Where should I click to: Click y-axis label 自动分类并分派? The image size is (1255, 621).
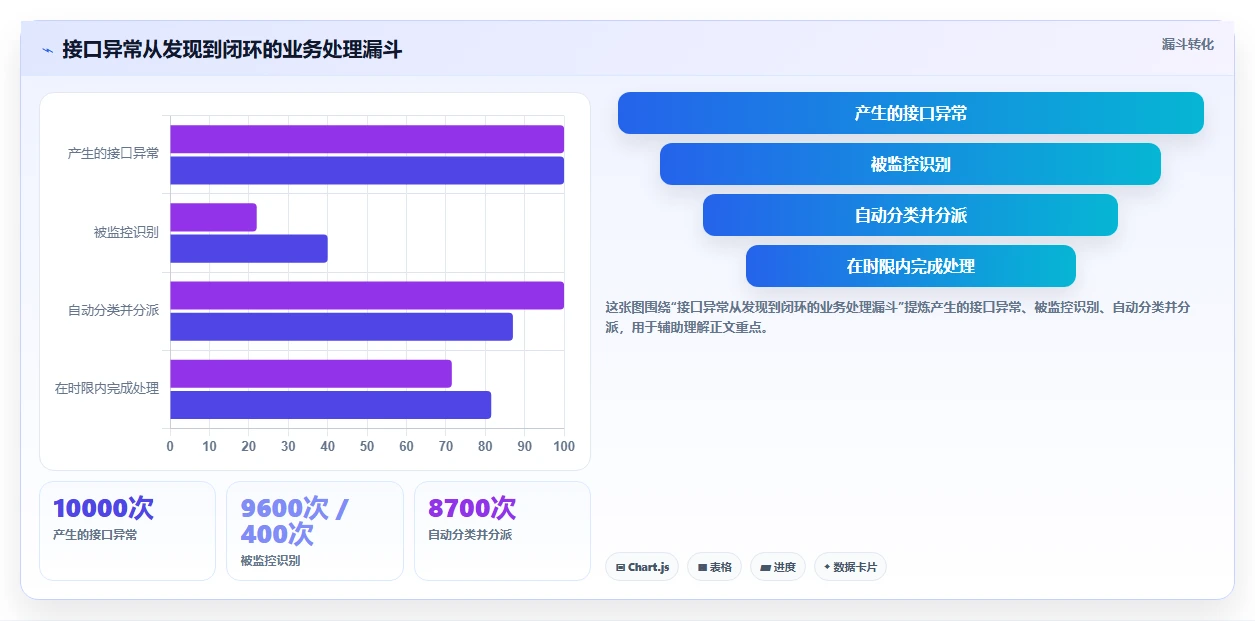[113, 310]
